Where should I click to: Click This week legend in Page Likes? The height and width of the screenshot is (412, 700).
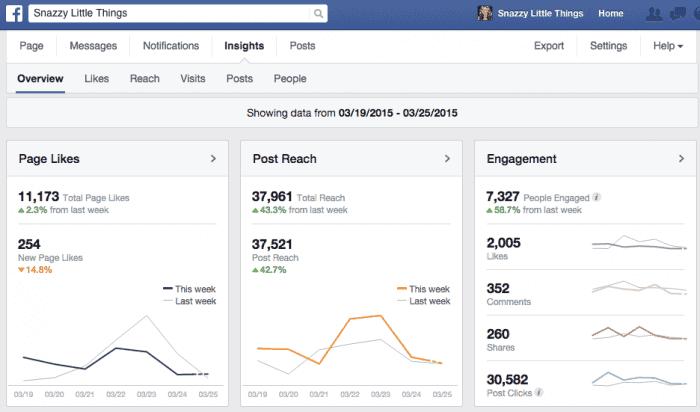point(189,289)
